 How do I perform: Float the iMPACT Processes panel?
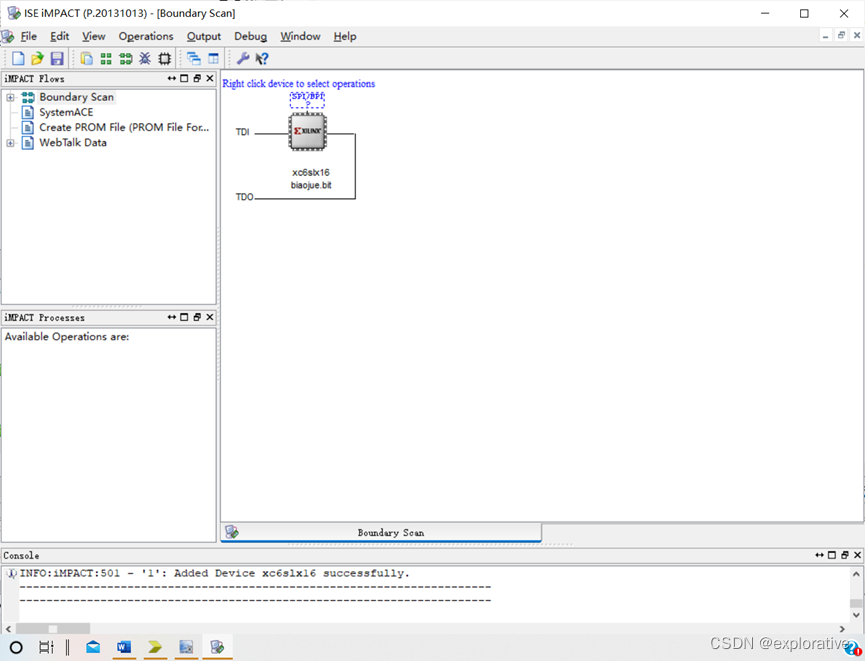[197, 317]
